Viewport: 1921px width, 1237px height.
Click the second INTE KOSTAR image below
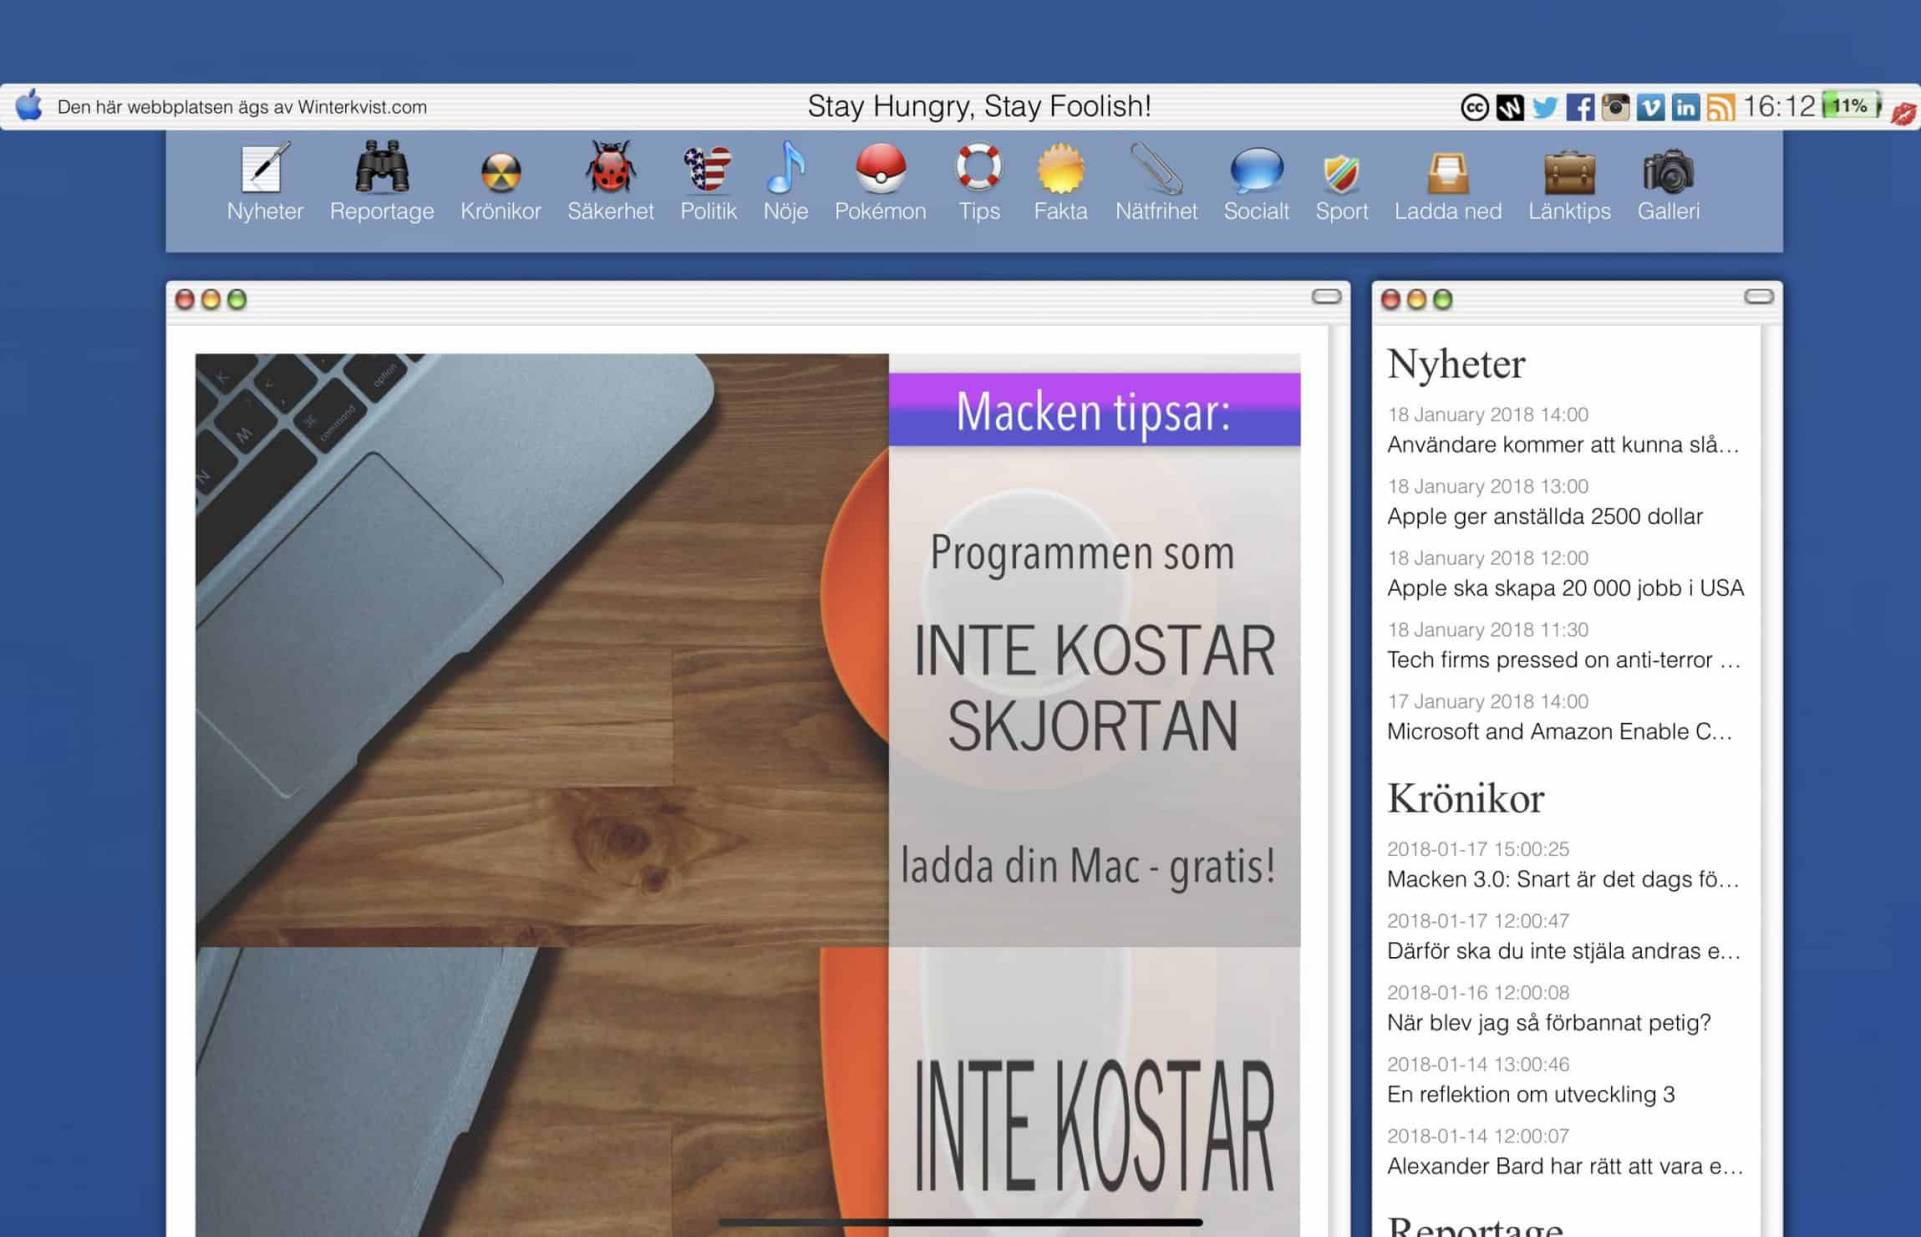pos(747,1091)
